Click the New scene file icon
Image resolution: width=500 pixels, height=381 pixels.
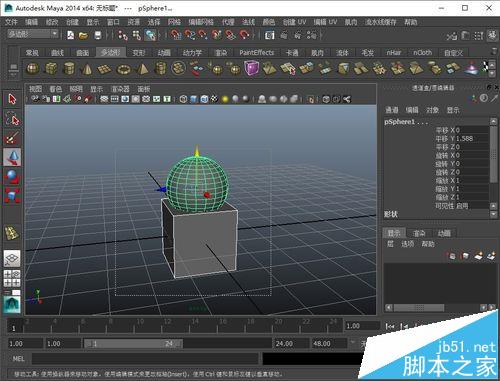70,35
